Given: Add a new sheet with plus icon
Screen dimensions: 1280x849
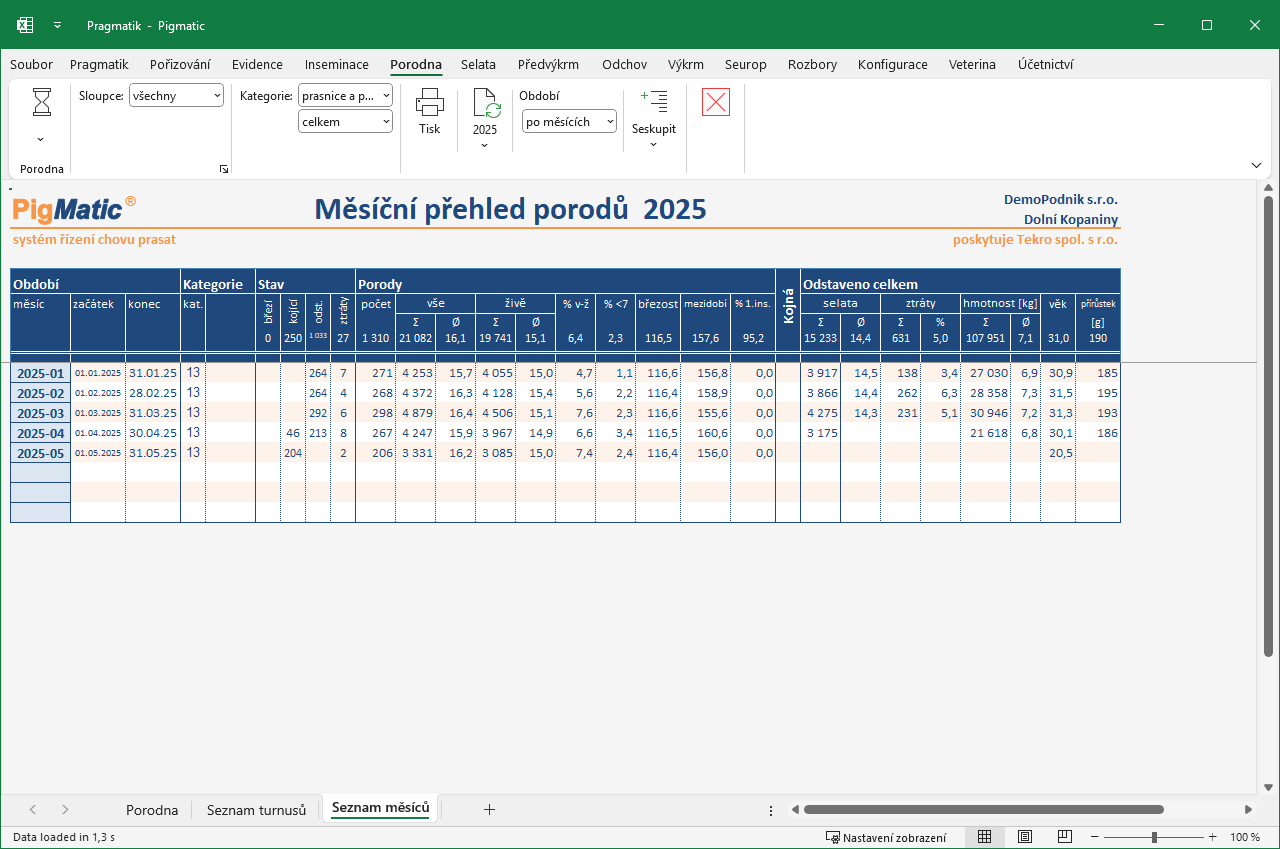Looking at the screenshot, I should click(489, 810).
